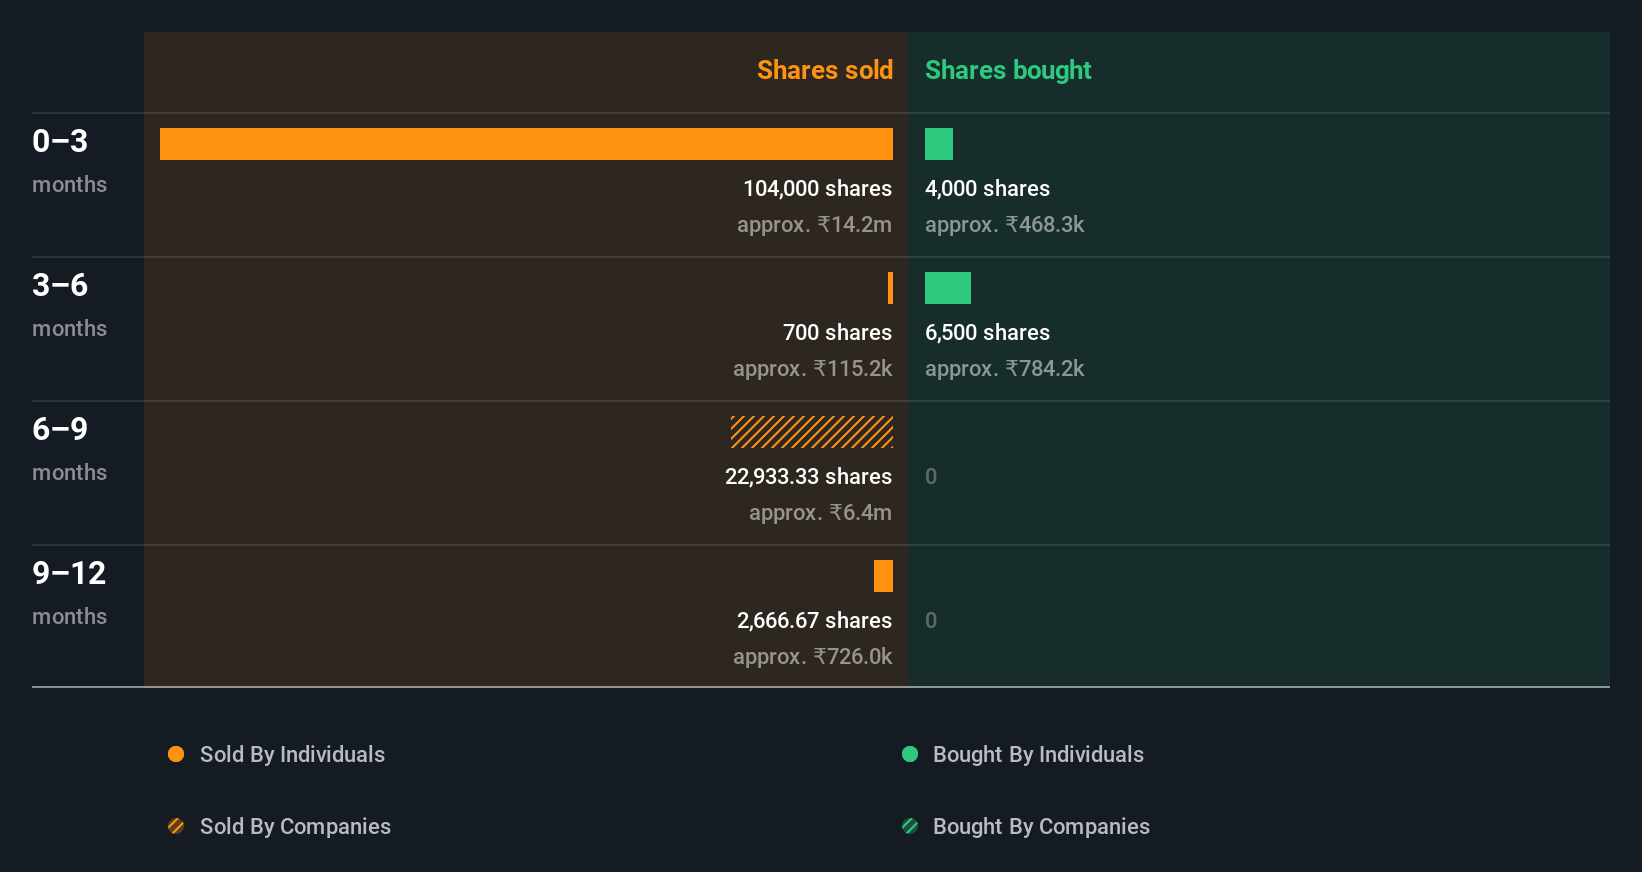This screenshot has width=1642, height=872.
Task: Click the 0 bought value in 6–9 months row
Action: pyautogui.click(x=931, y=476)
